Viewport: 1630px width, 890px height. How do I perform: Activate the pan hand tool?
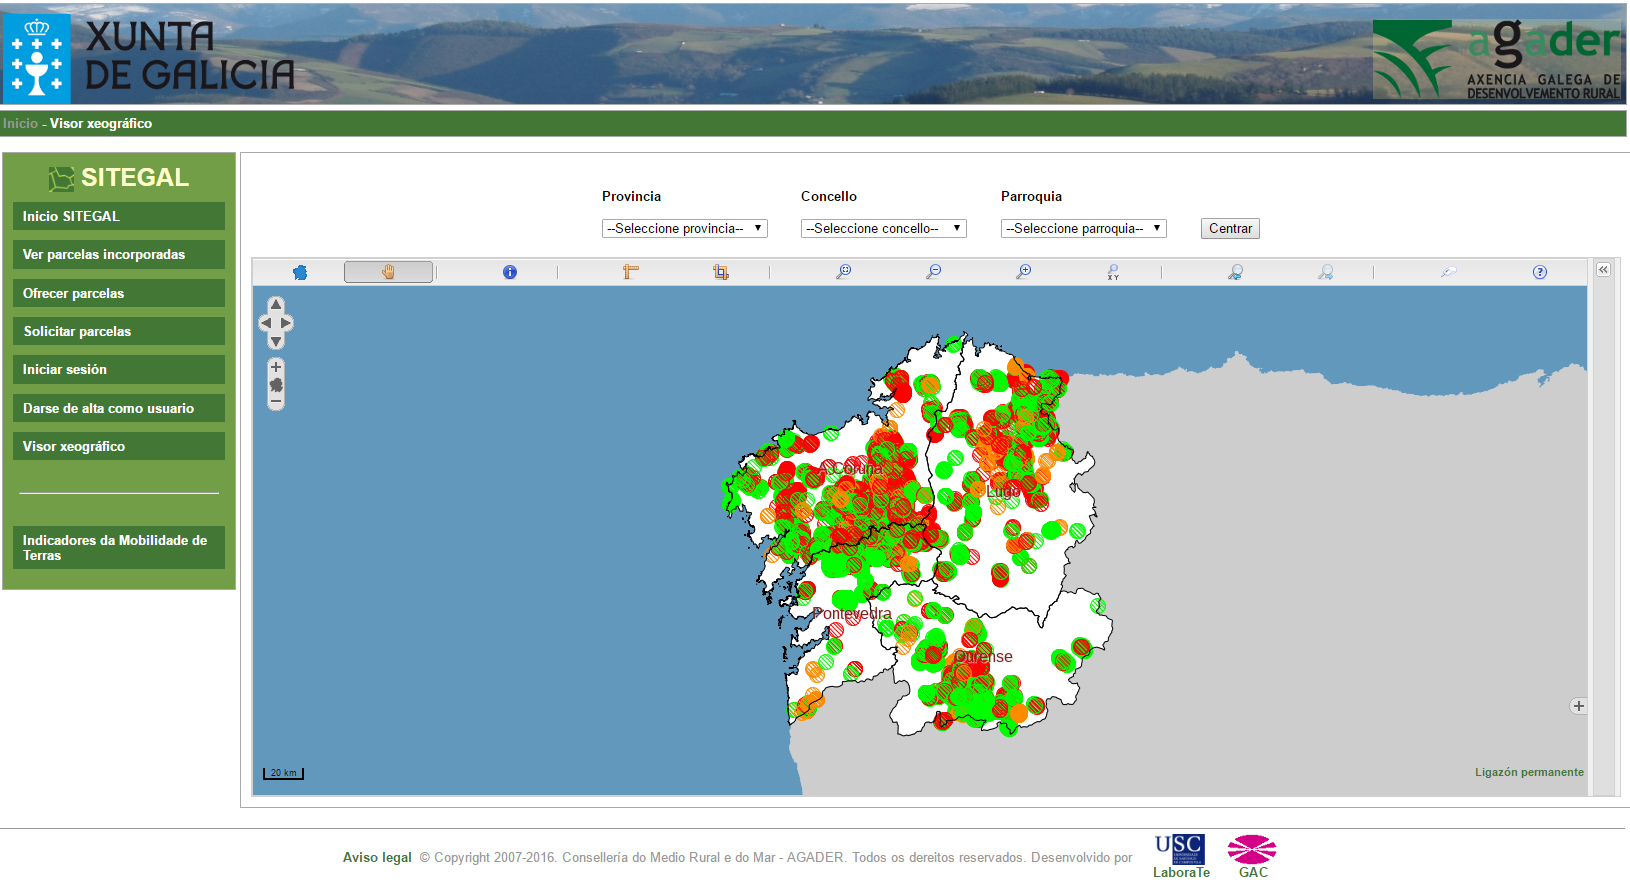[x=388, y=272]
